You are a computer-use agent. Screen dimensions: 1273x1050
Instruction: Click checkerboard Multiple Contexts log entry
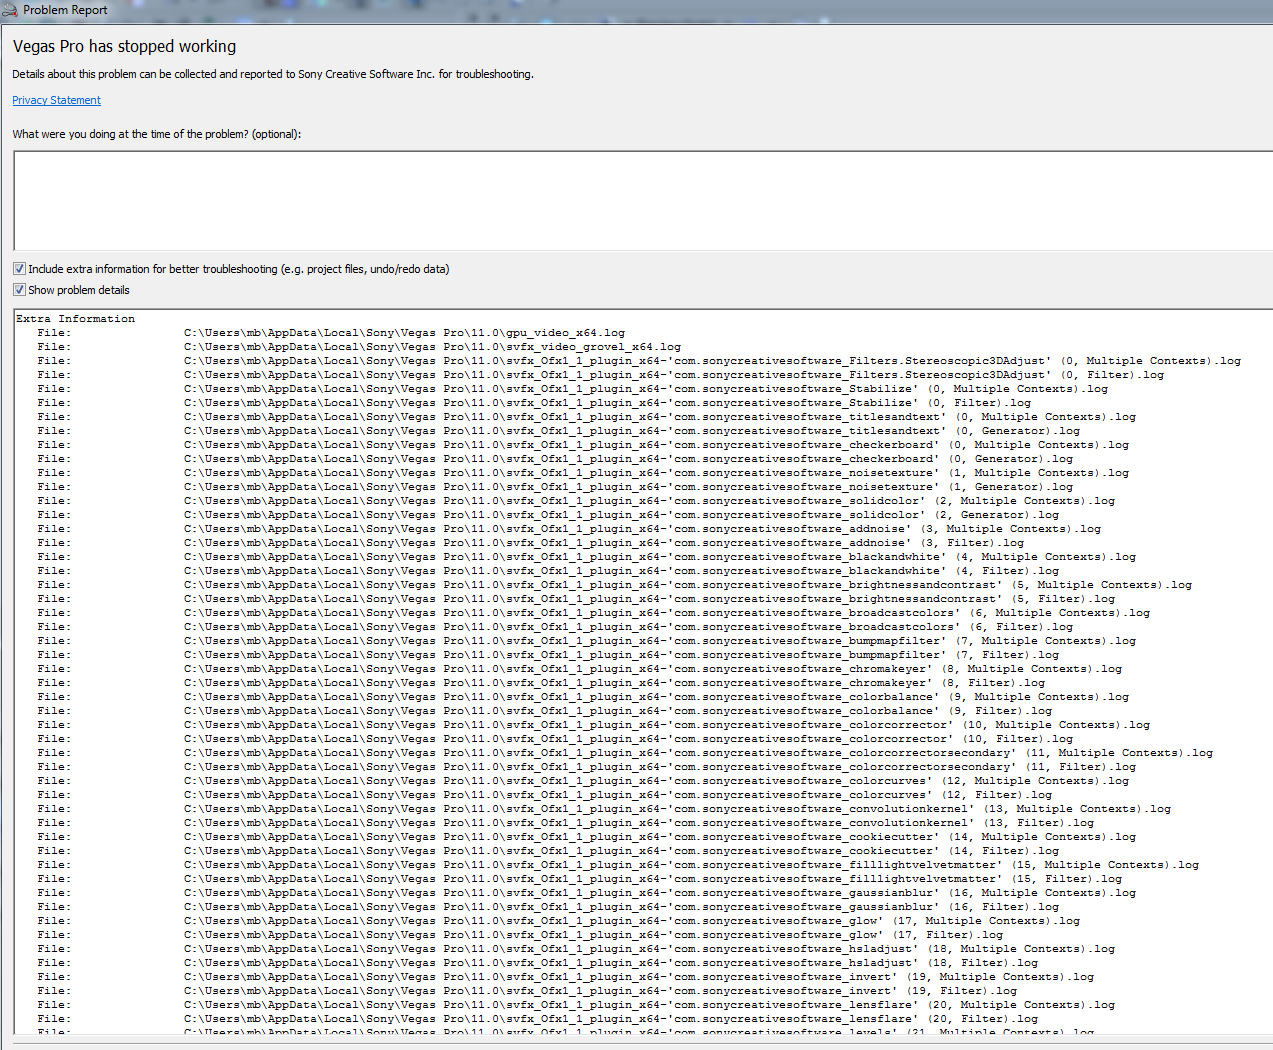tap(583, 445)
